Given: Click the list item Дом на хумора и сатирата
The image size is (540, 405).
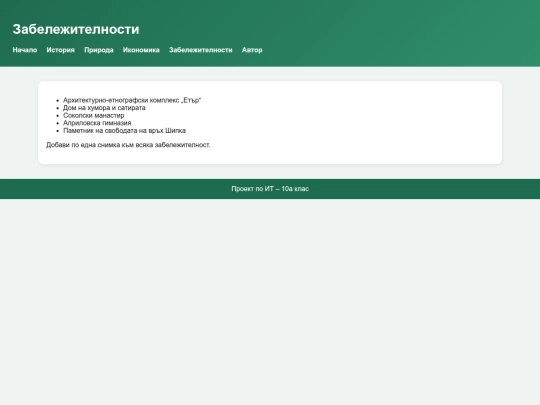Looking at the screenshot, I should 104,108.
